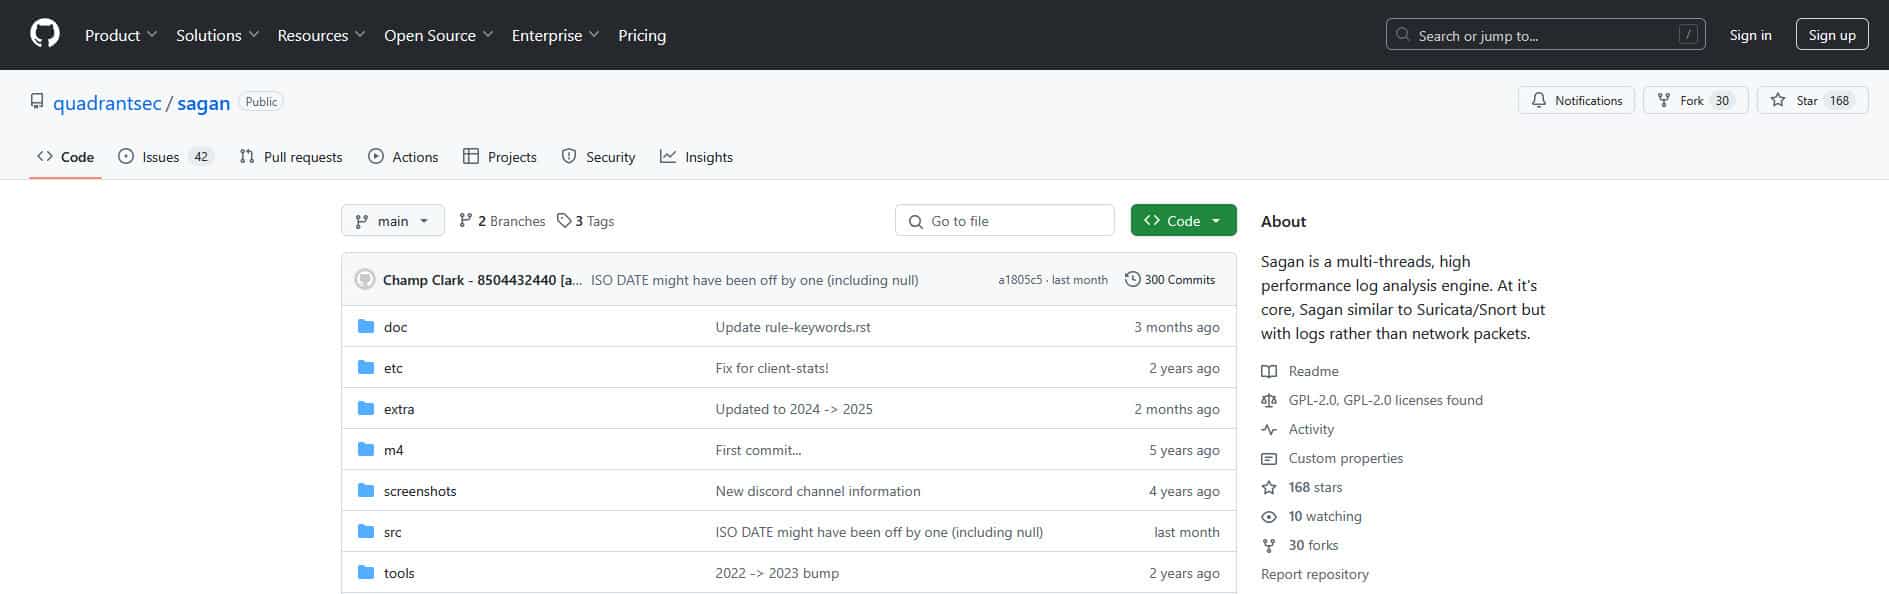Open the quadrantsec owner link
Image resolution: width=1889 pixels, height=594 pixels.
click(x=107, y=103)
